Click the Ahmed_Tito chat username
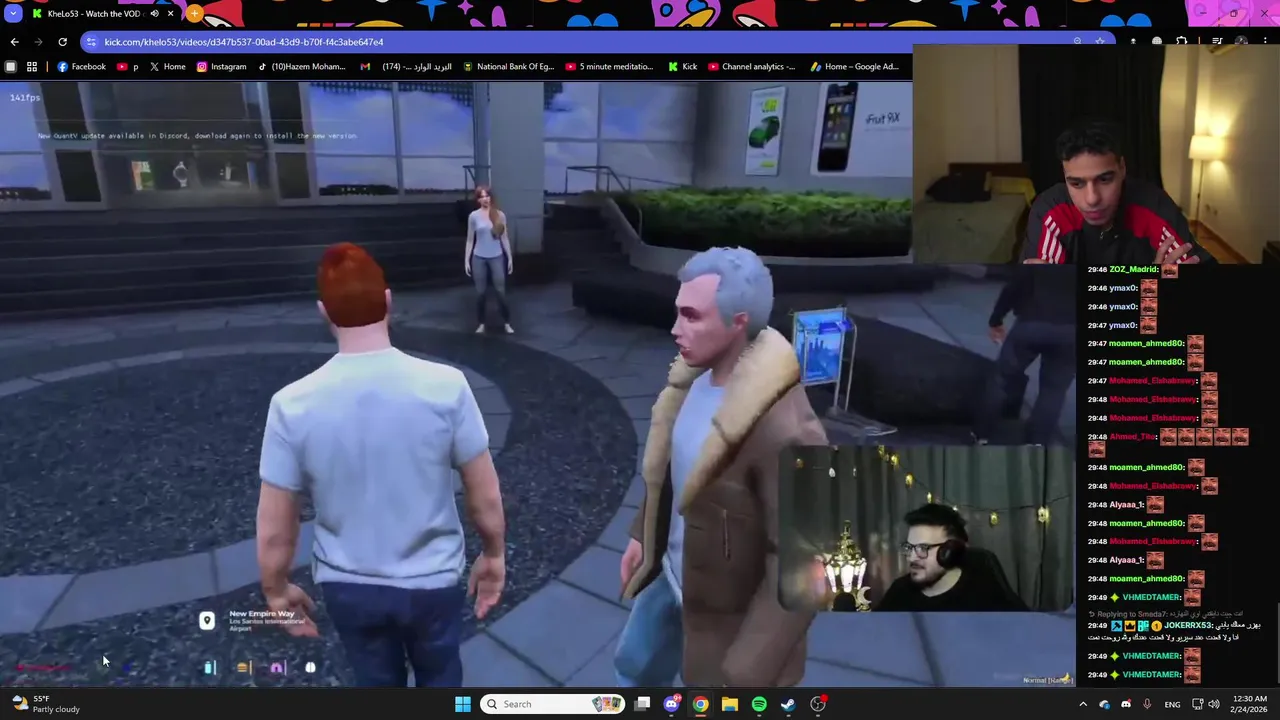Screen dimensions: 1280x720 [x=1133, y=436]
